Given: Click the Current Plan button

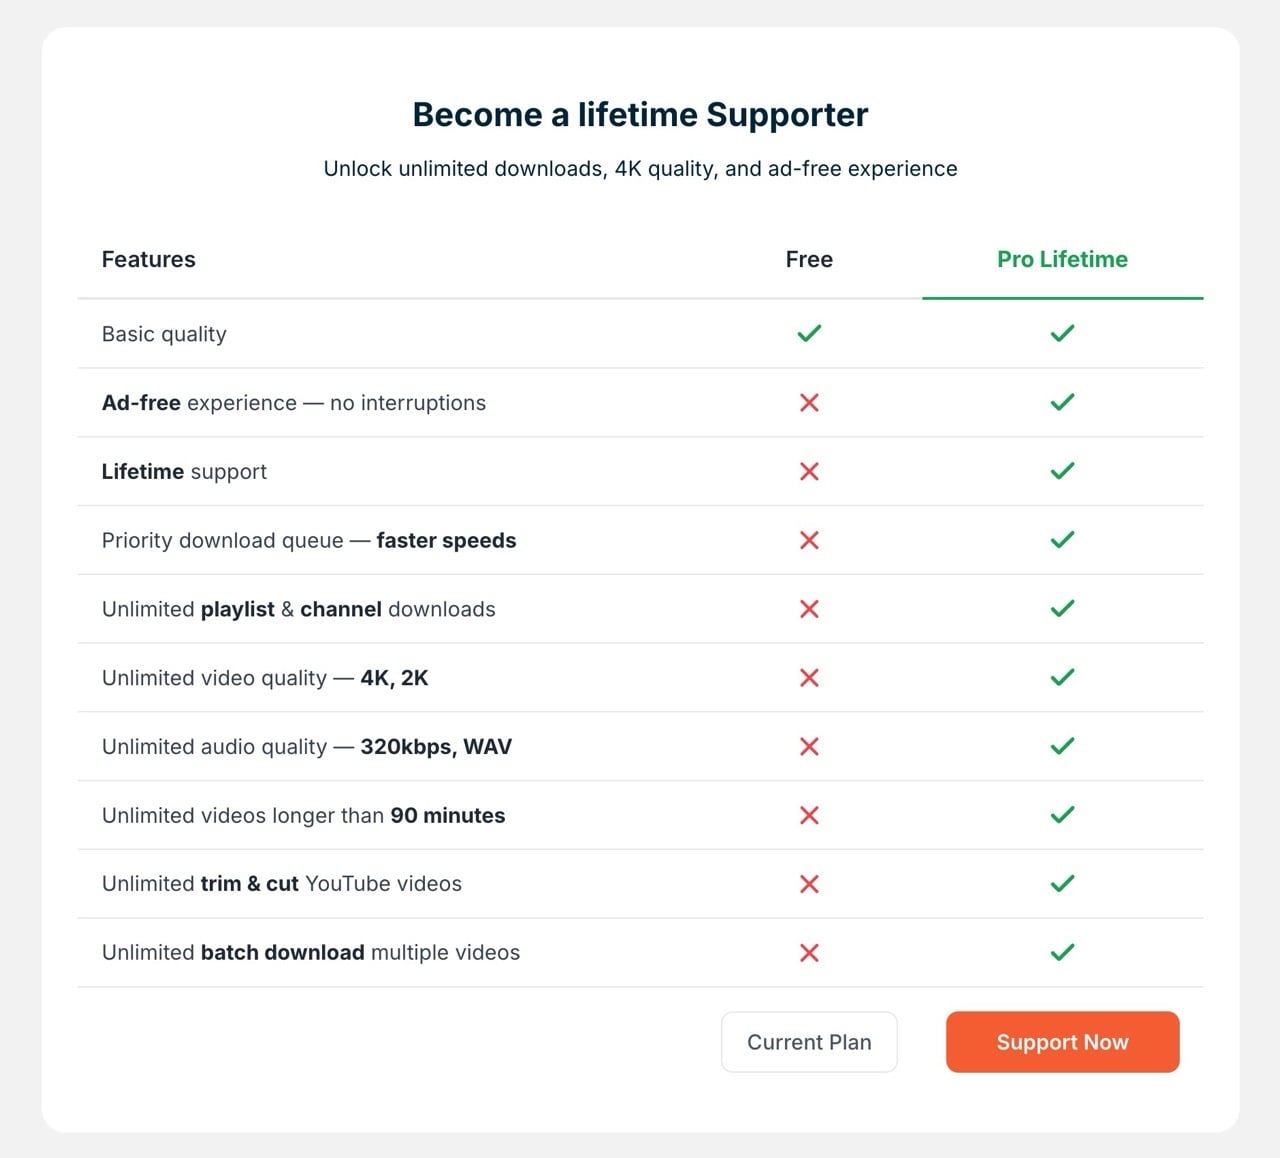Looking at the screenshot, I should point(809,1042).
